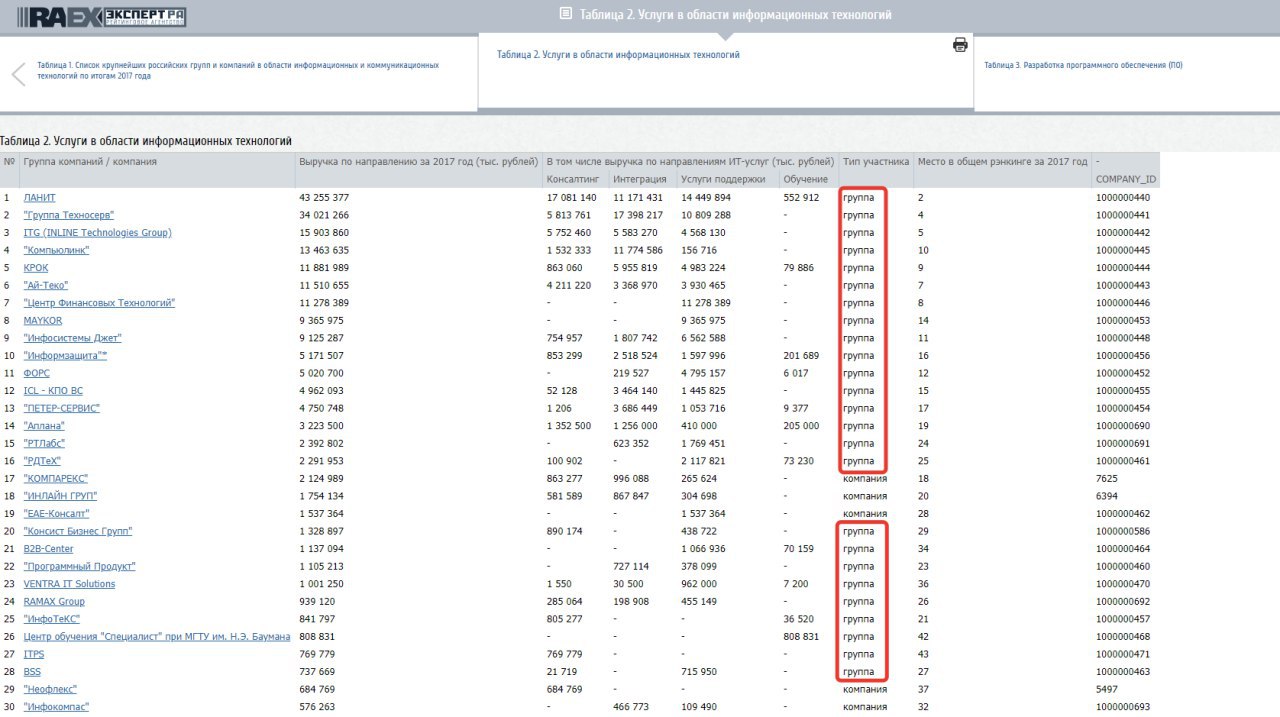This screenshot has width=1280, height=717.
Task: Open the "Неофлекс" link
Action: [x=50, y=689]
